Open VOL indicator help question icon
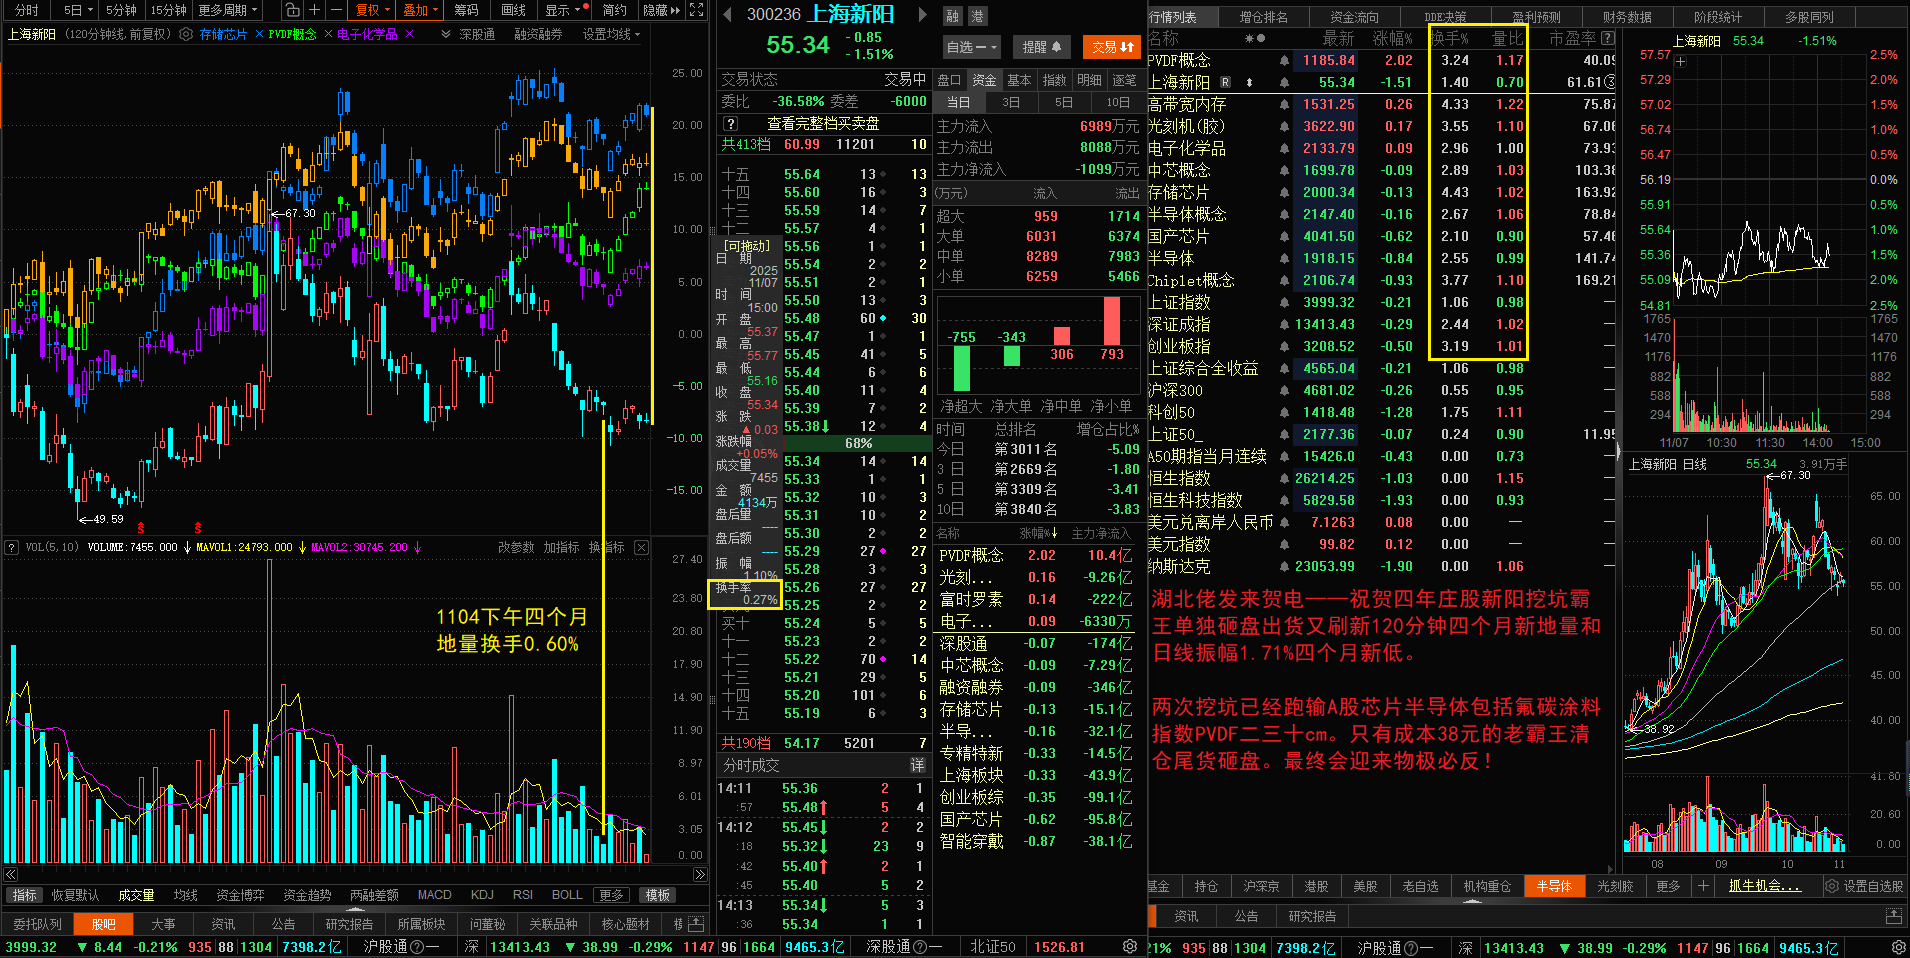1910x958 pixels. (x=12, y=547)
